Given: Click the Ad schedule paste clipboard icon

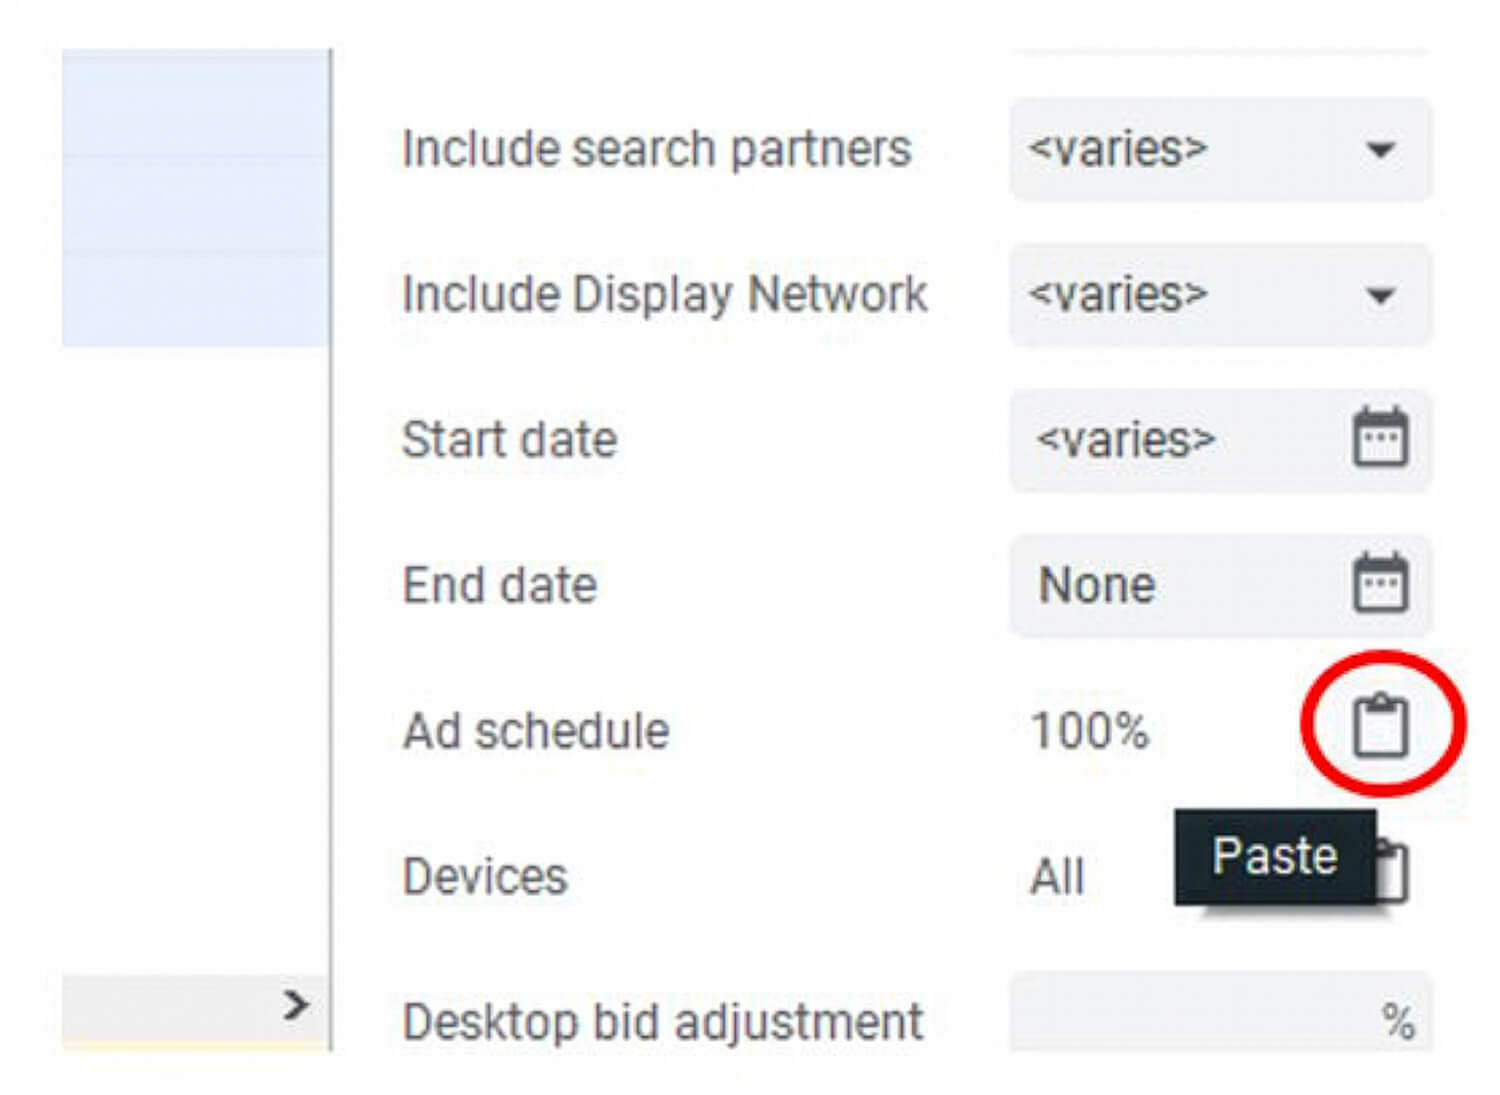Looking at the screenshot, I should tap(1381, 725).
